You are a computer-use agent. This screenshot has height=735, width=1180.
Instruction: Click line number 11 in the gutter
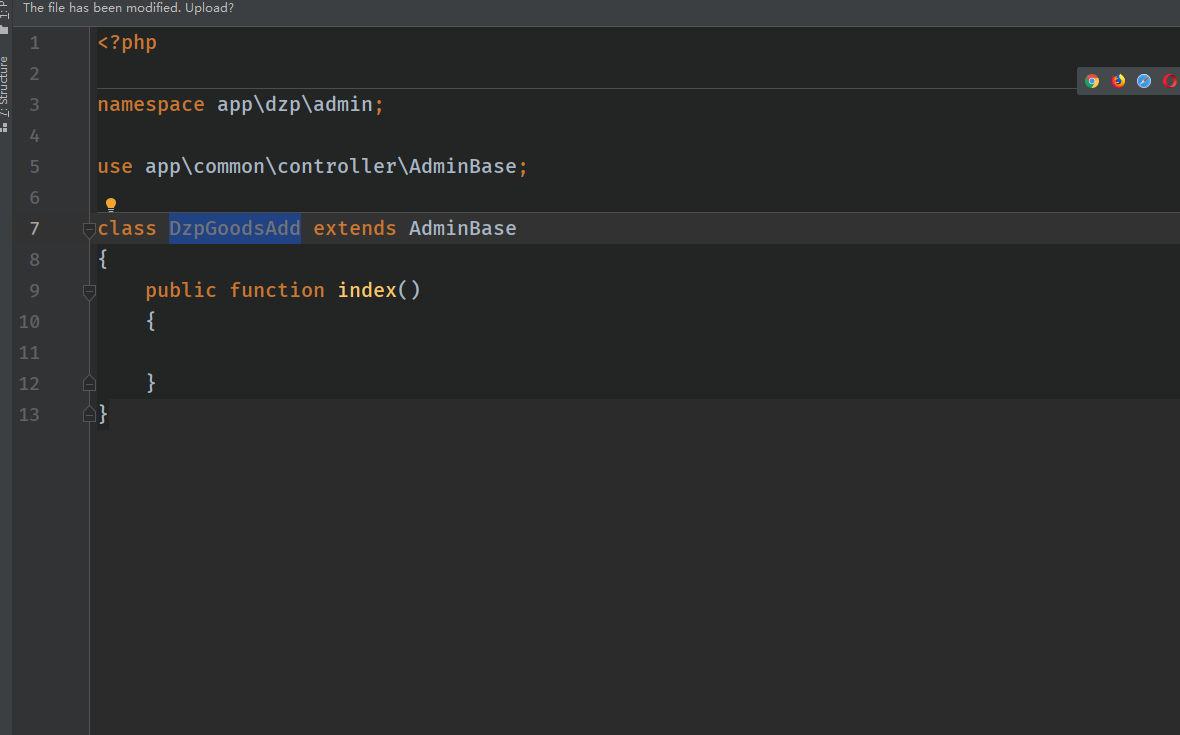(29, 353)
